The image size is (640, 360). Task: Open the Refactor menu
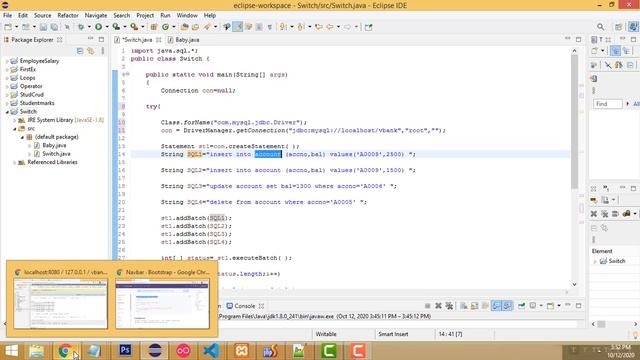[68, 16]
